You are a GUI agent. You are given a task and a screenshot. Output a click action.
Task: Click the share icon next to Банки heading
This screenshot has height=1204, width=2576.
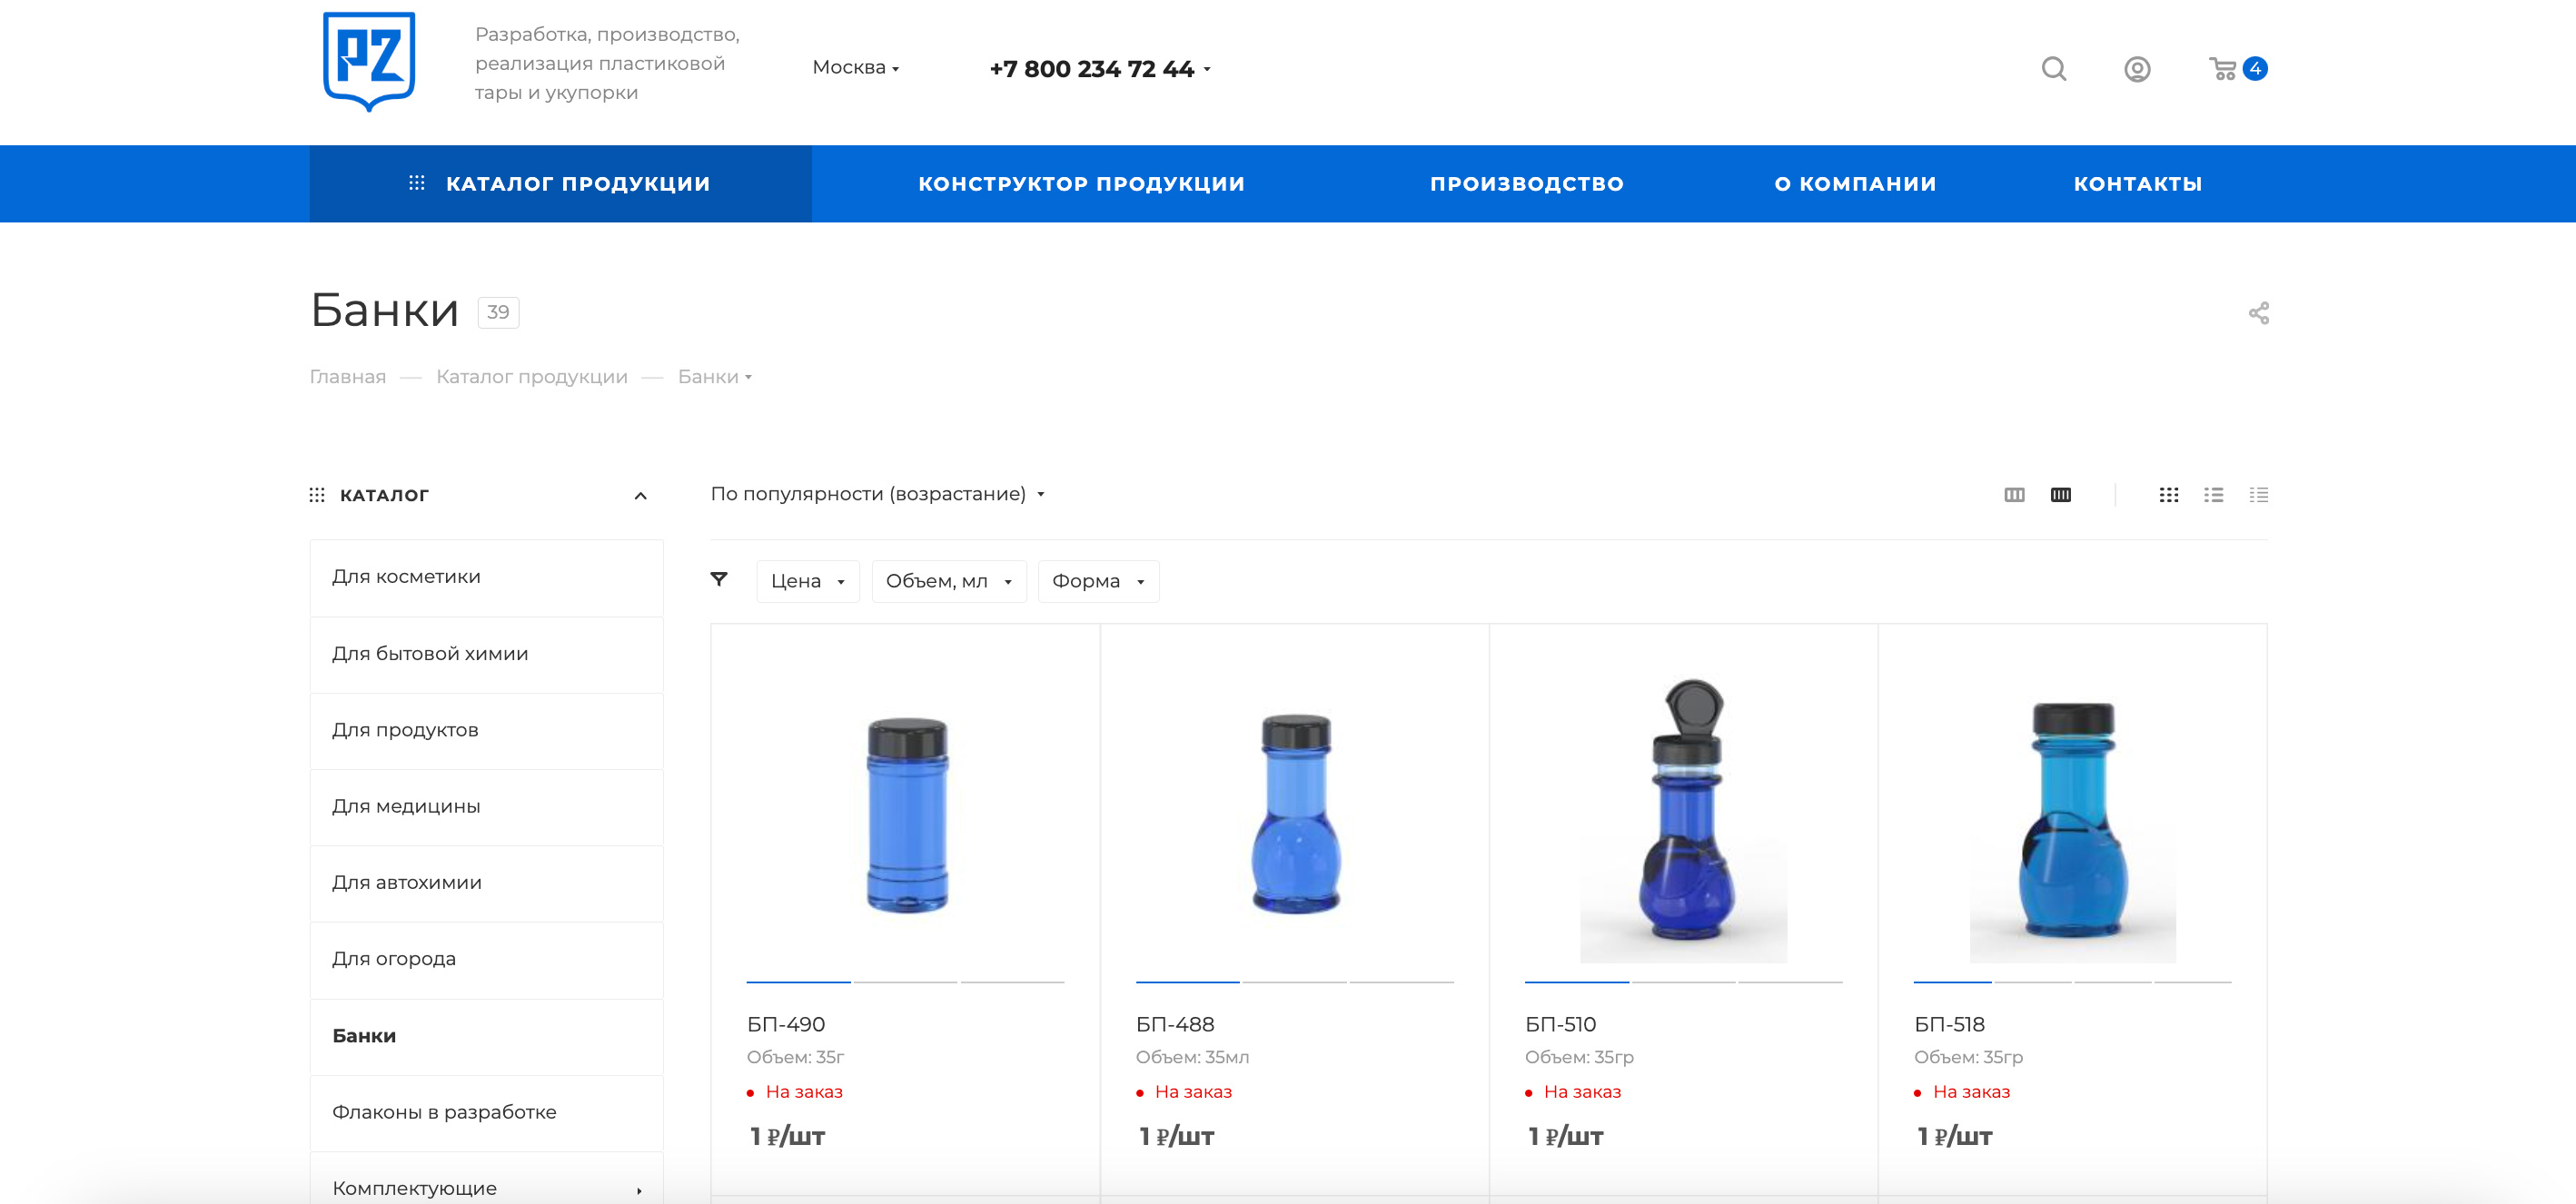click(2258, 313)
